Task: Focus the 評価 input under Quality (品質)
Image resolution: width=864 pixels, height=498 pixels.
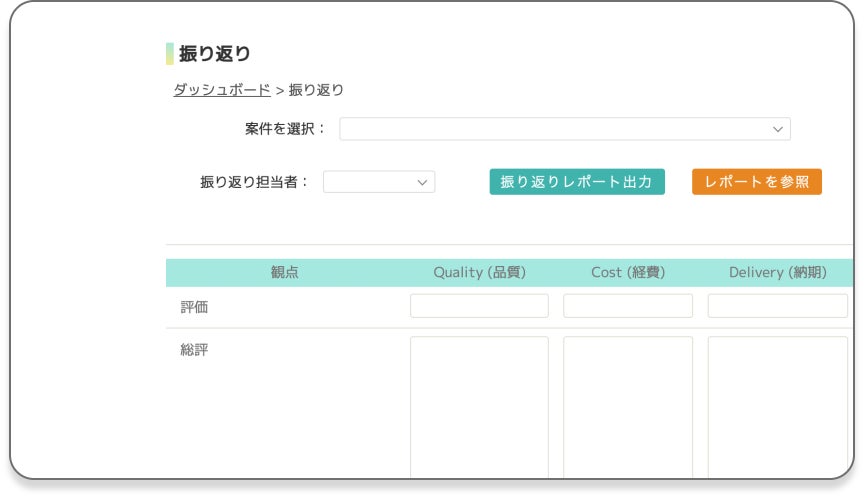Action: tap(479, 306)
